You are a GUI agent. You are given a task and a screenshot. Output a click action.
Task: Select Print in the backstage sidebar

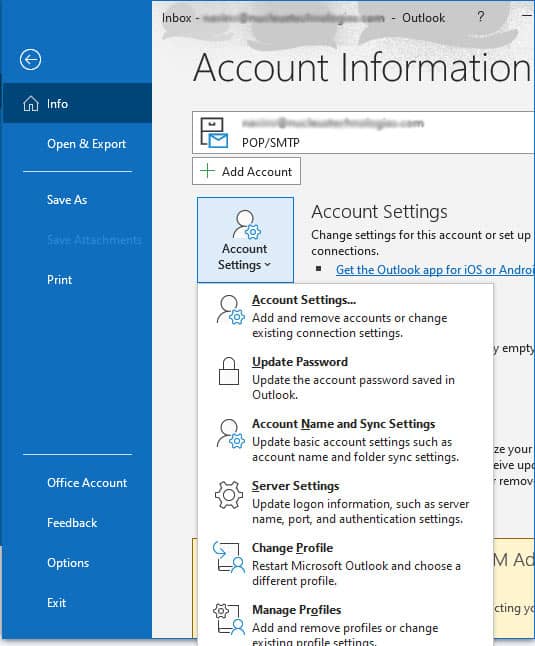tap(60, 280)
